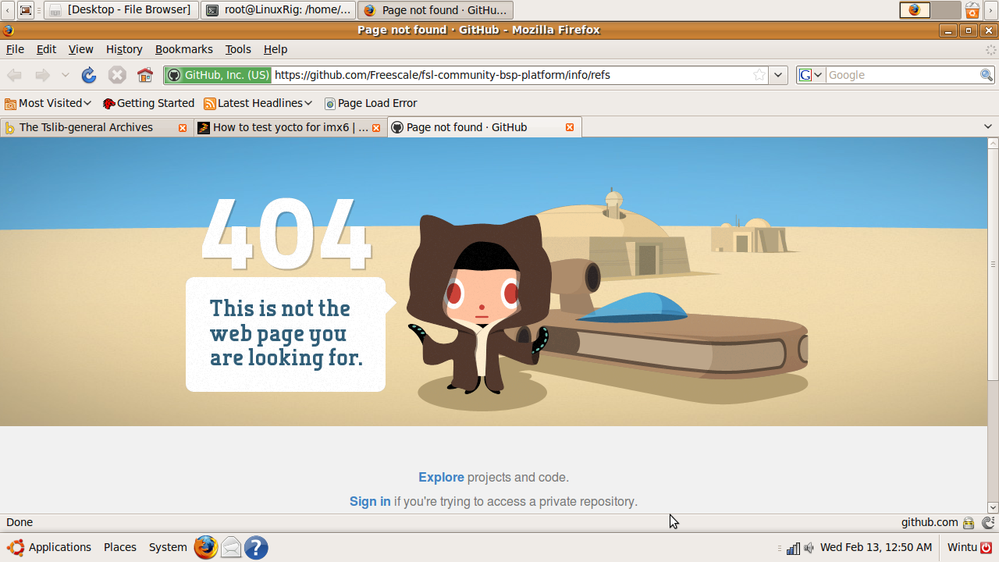Image resolution: width=999 pixels, height=562 pixels.
Task: Open the Applications menu
Action: click(50, 547)
